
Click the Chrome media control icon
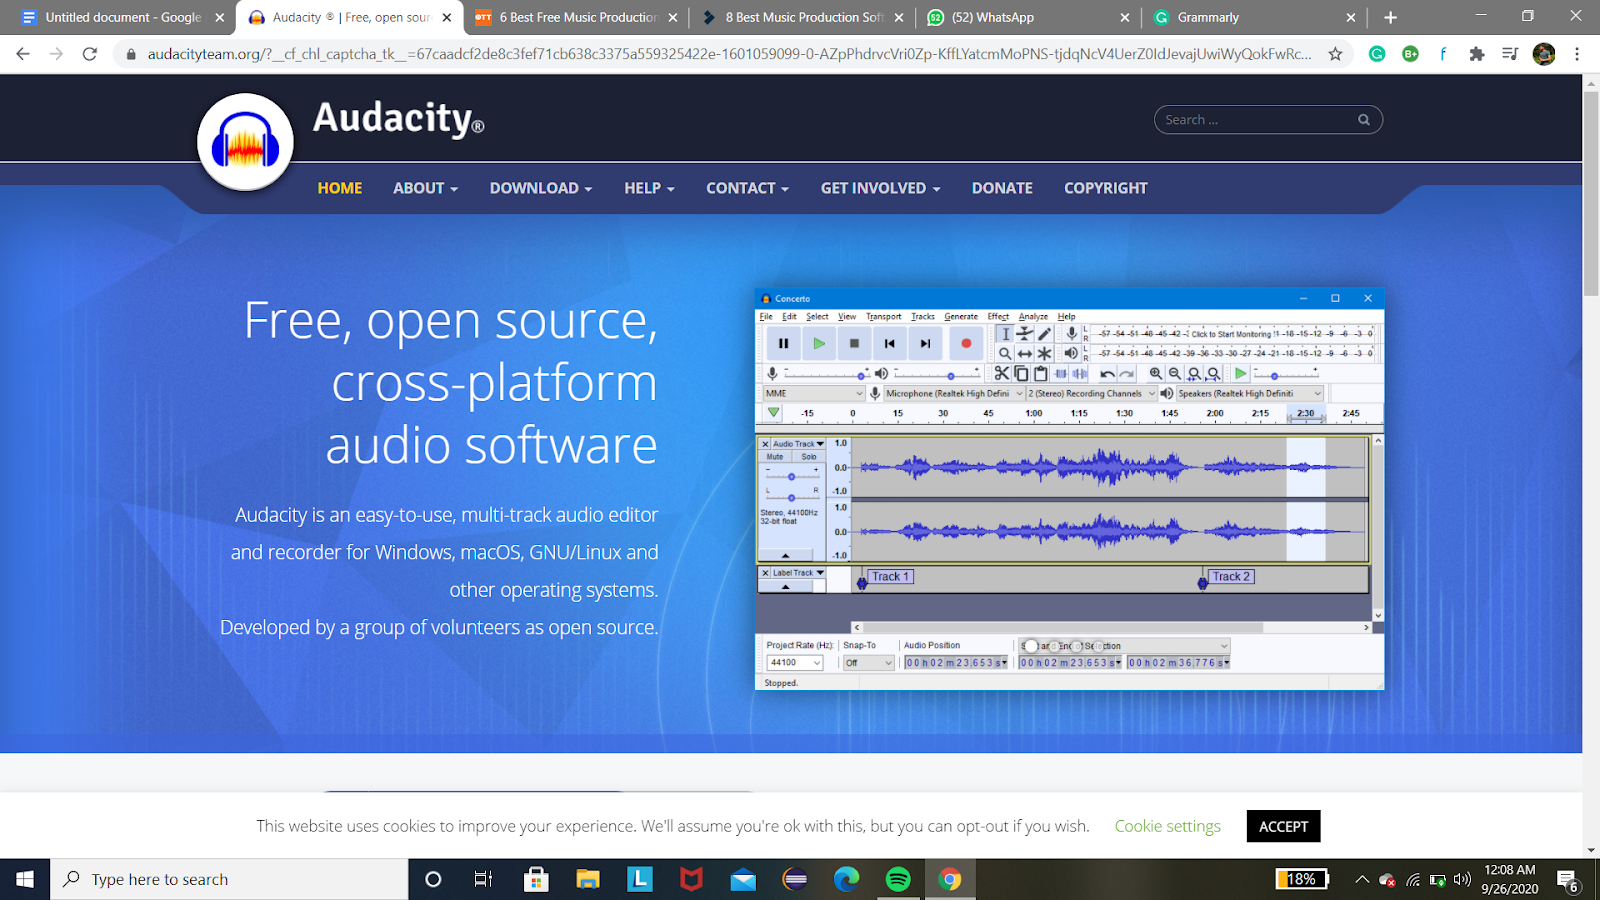click(1510, 54)
